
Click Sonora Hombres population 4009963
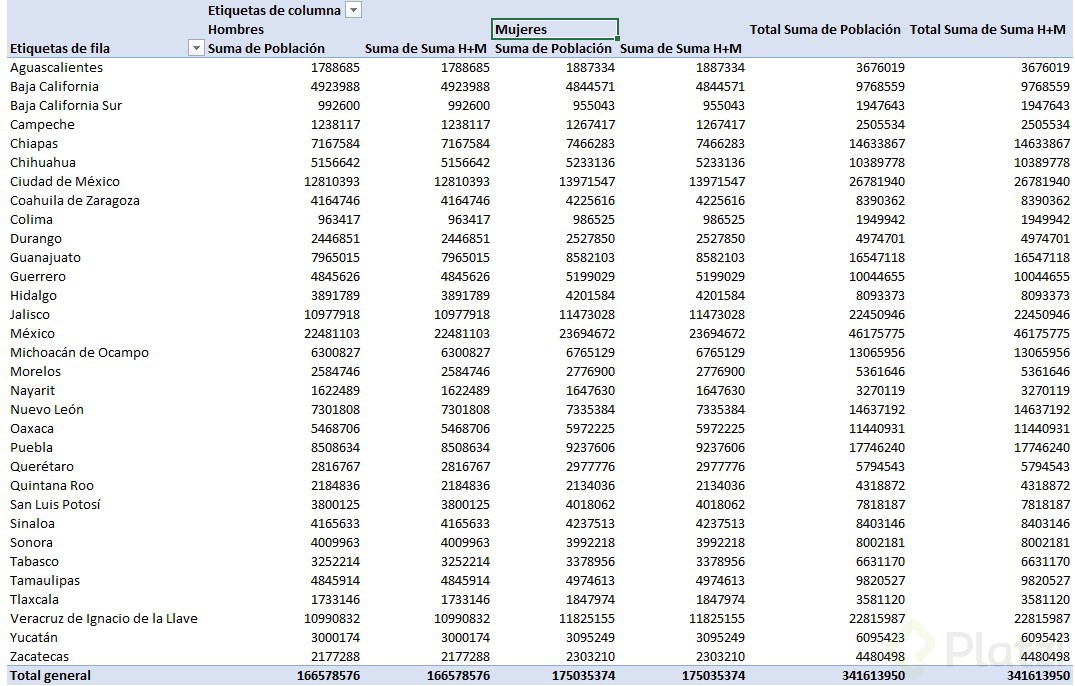tap(335, 543)
